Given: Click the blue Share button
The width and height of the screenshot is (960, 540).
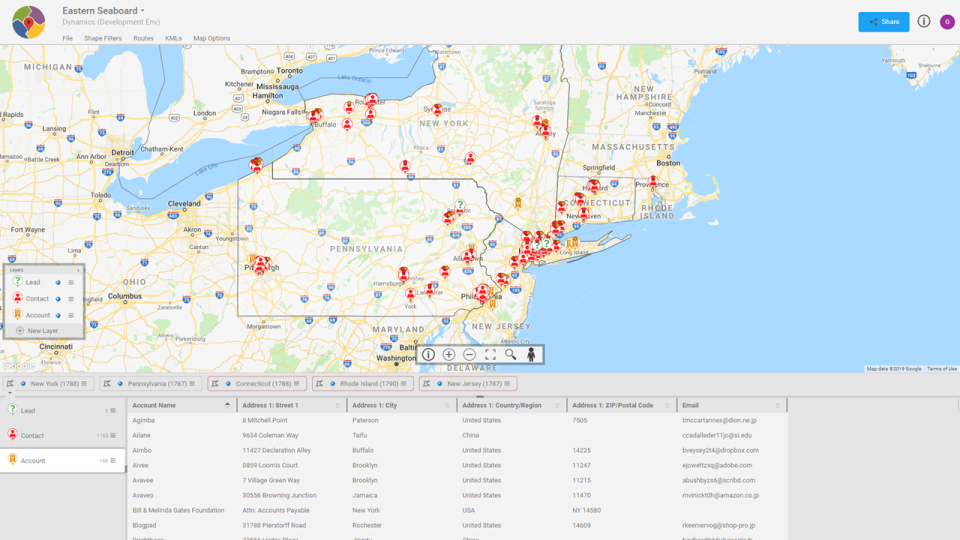Looking at the screenshot, I should pyautogui.click(x=883, y=21).
